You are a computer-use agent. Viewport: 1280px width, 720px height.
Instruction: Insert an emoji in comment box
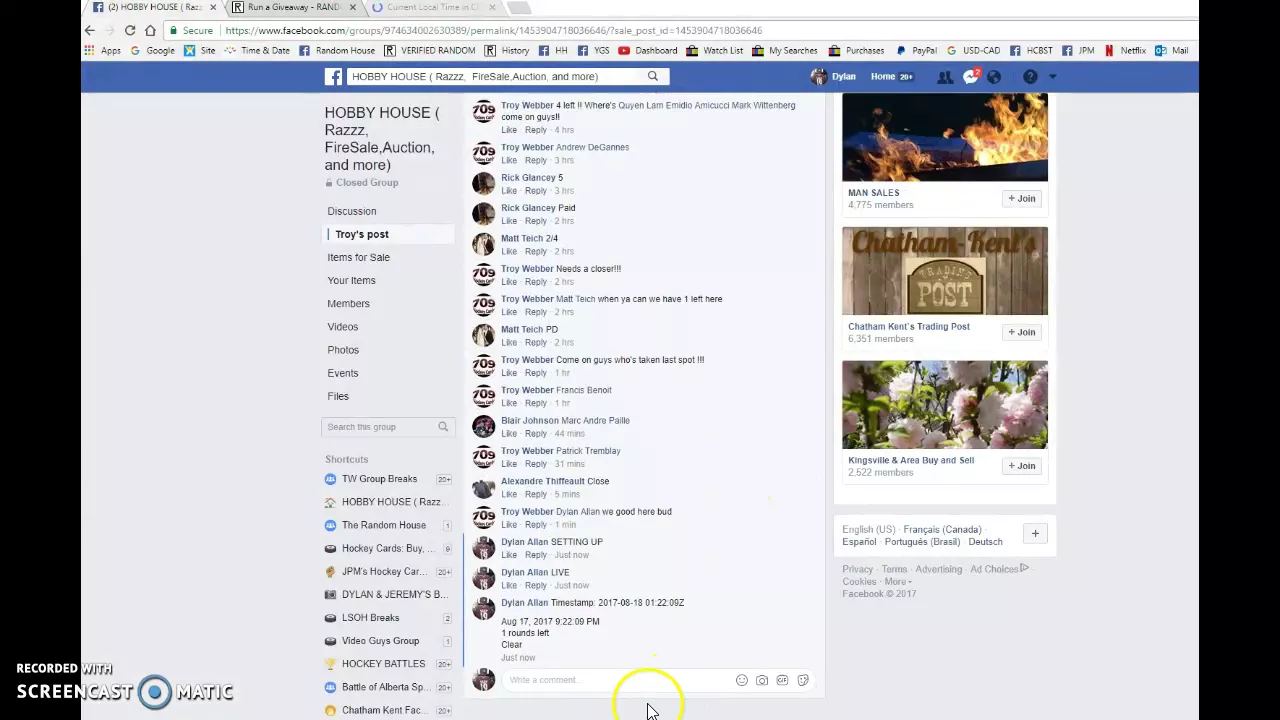coord(742,680)
